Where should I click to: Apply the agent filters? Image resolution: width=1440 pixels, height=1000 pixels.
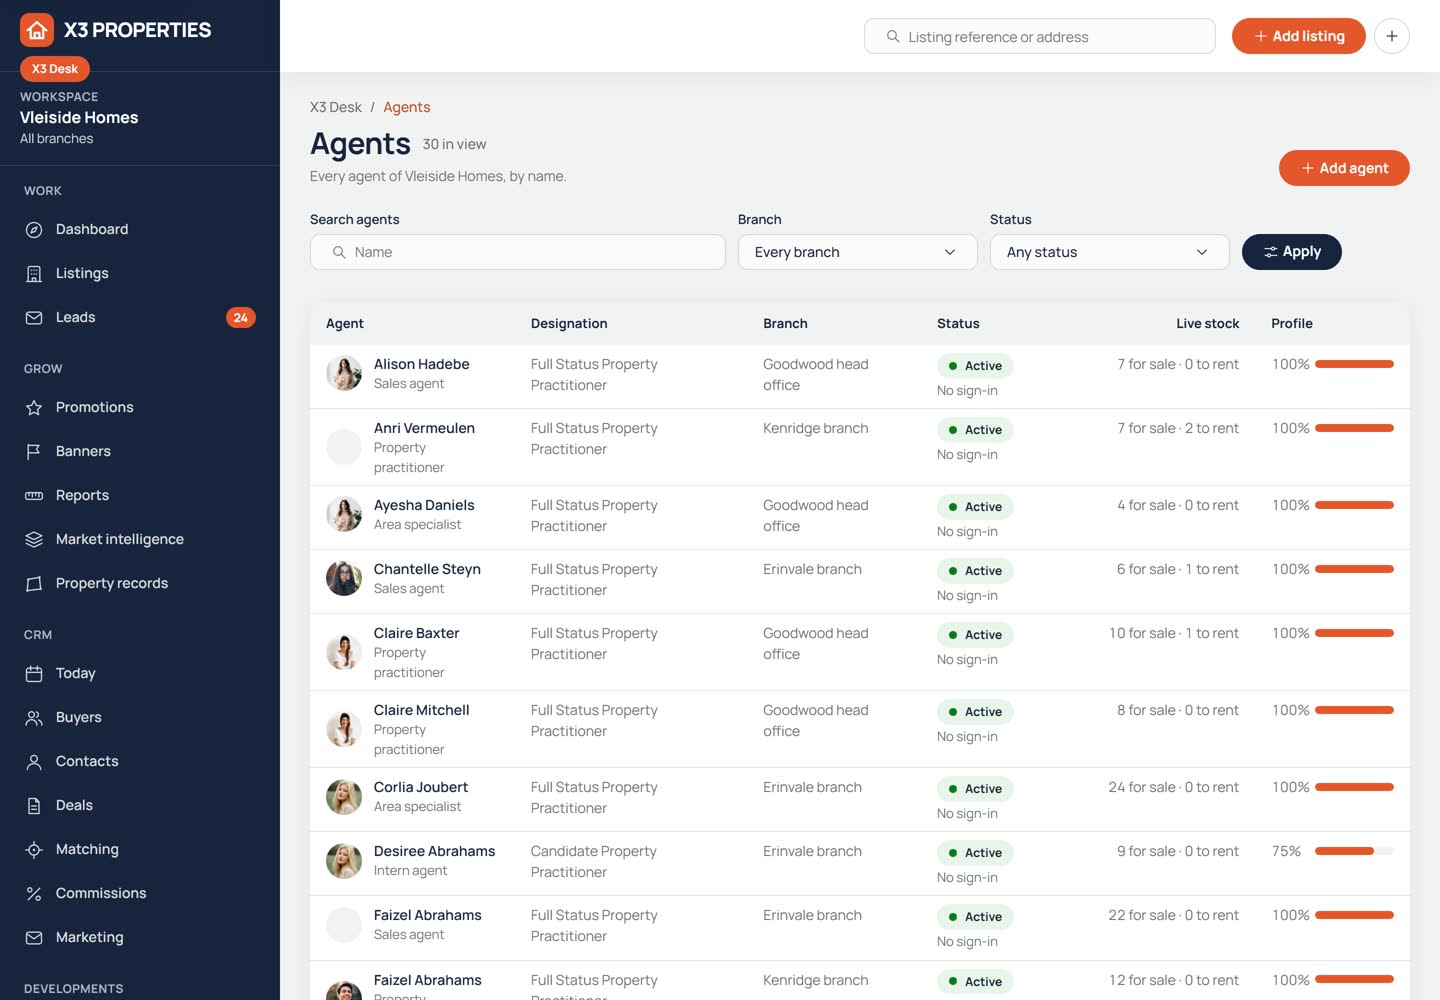[x=1291, y=252]
